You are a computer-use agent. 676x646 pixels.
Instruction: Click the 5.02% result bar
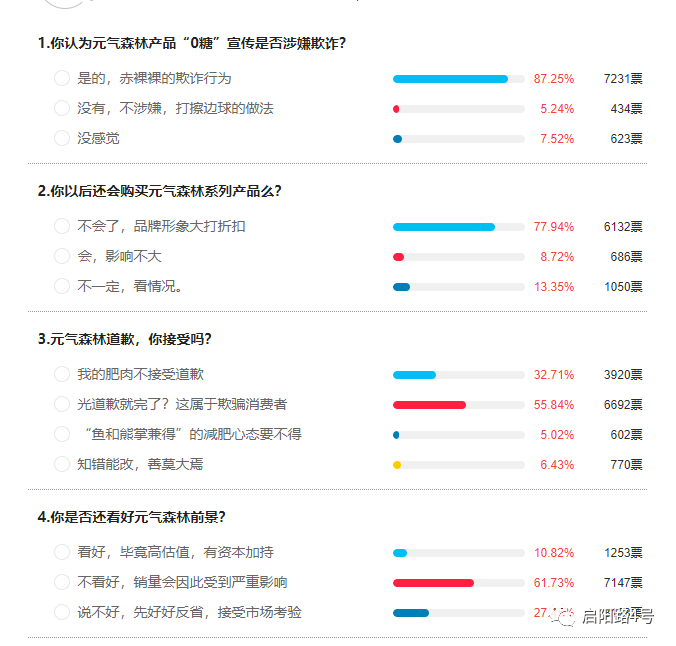click(459, 435)
